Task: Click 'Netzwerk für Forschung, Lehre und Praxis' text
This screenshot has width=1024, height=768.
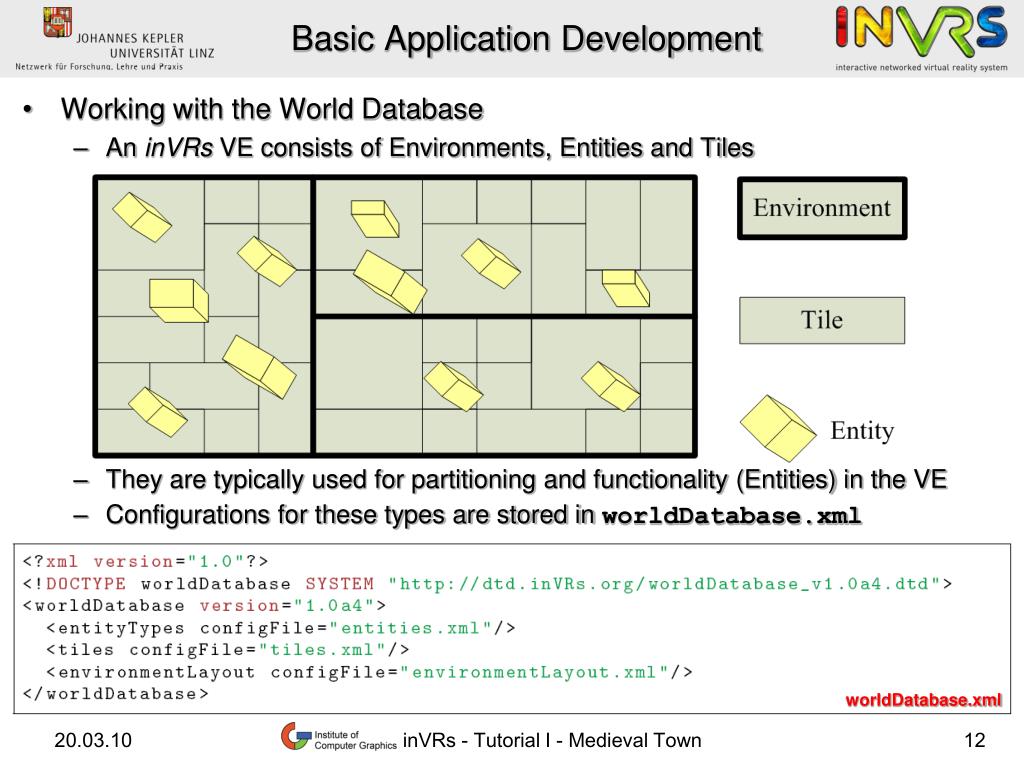Action: (x=99, y=67)
